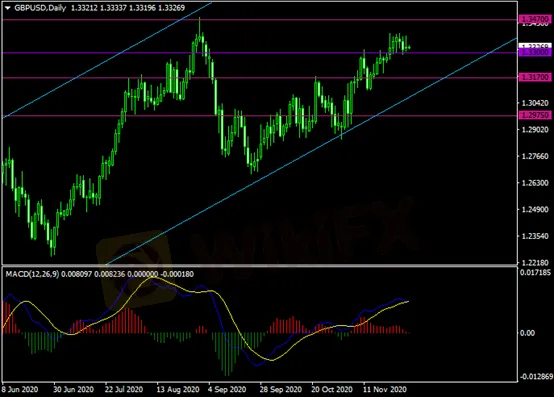The height and width of the screenshot is (397, 554).
Task: Click the 1.22180 price scale value
Action: (x=535, y=263)
